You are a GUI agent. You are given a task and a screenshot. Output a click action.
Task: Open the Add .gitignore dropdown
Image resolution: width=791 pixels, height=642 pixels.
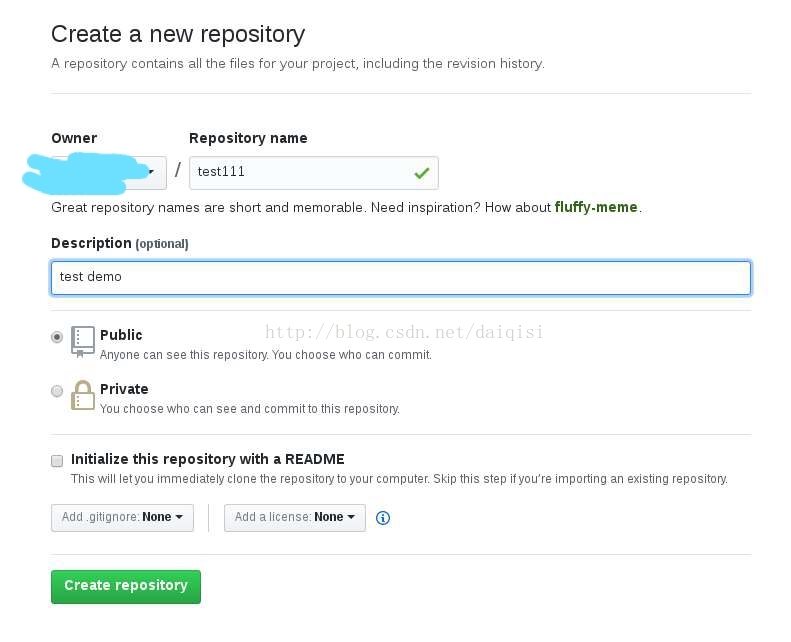tap(122, 517)
